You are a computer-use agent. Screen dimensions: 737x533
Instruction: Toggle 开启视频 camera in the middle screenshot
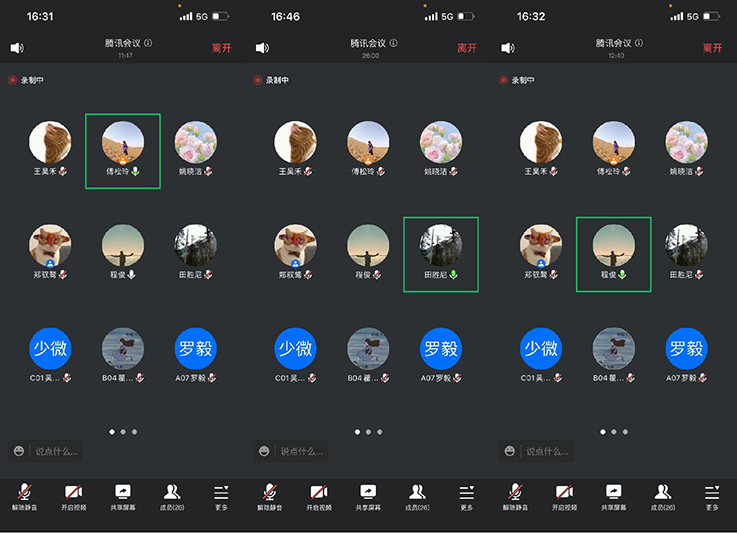pos(319,495)
